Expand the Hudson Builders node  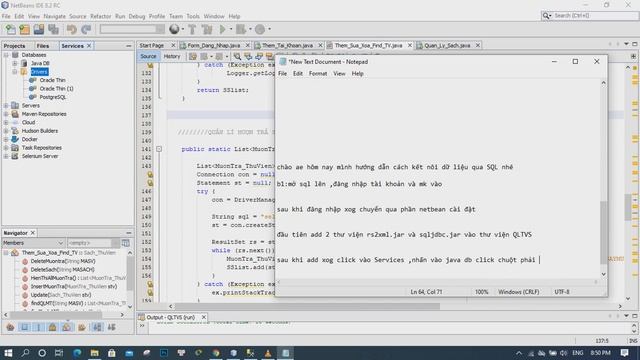pyautogui.click(x=6, y=131)
